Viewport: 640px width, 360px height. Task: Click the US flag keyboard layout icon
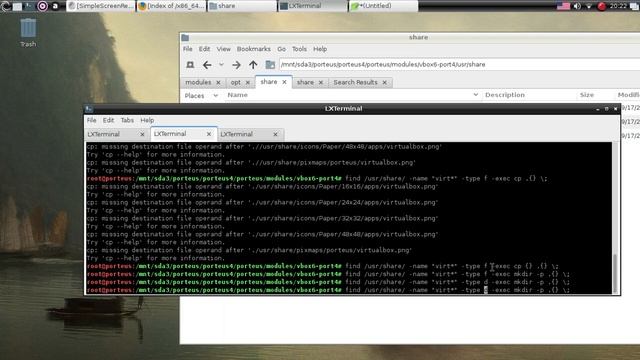[563, 6]
